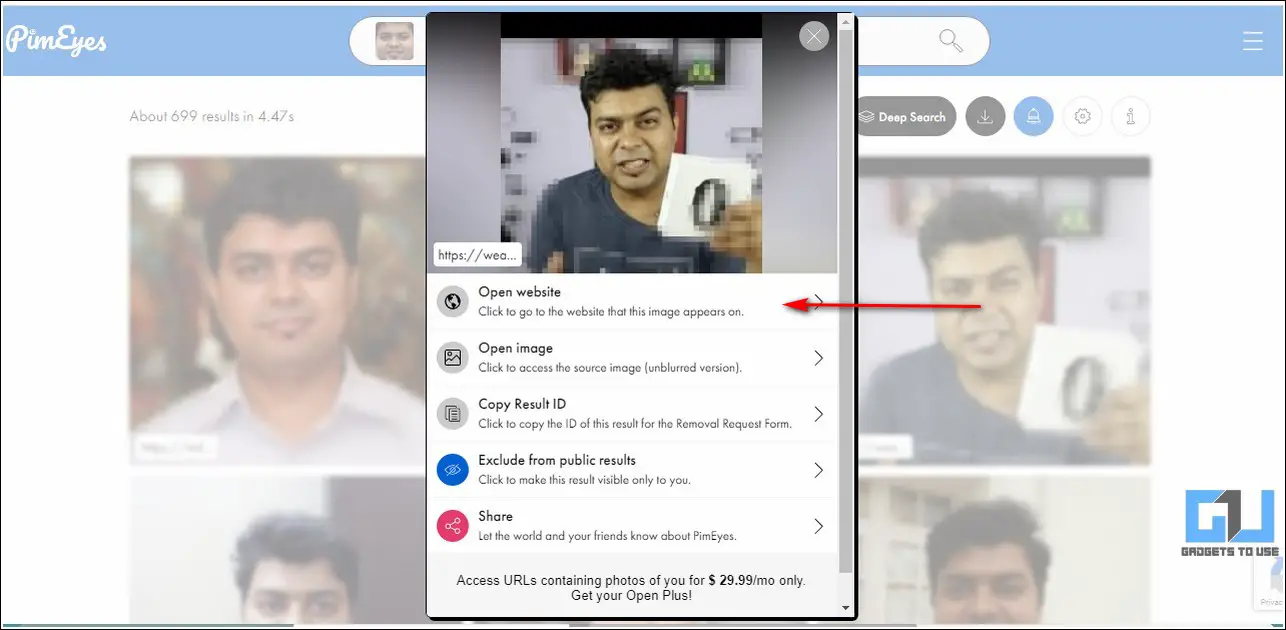Viewport: 1286px width, 630px height.
Task: Click the info icon
Action: [x=1130, y=117]
